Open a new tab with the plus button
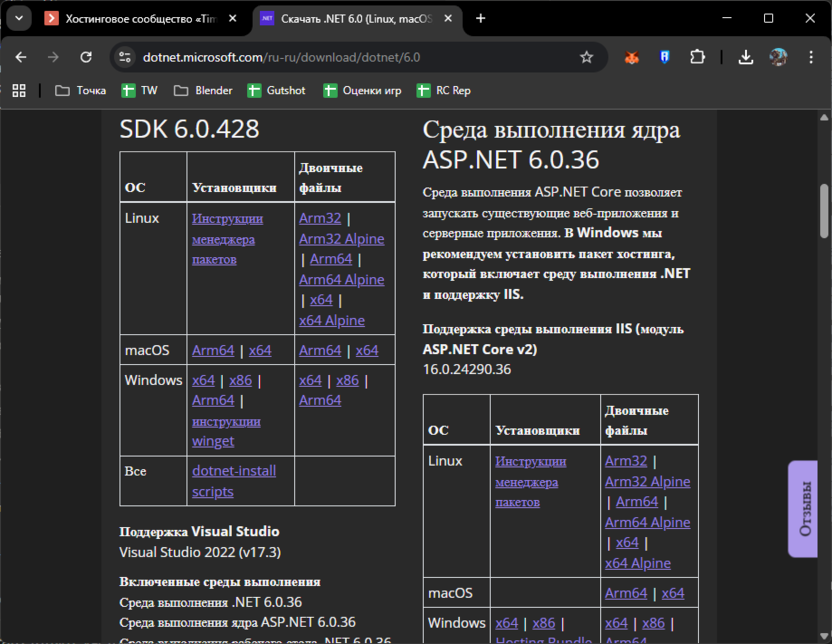Viewport: 832px width, 644px height. (x=482, y=18)
